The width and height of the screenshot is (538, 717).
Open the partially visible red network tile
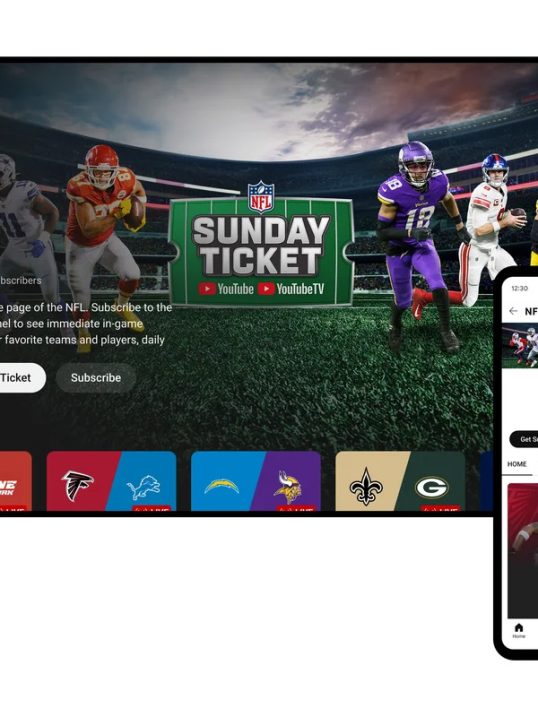click(x=16, y=481)
